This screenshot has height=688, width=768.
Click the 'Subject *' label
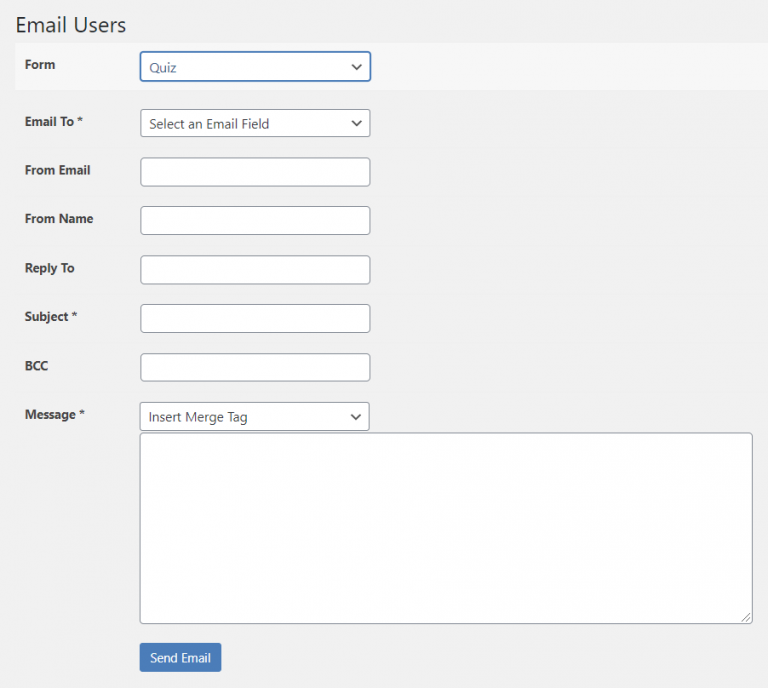[51, 316]
